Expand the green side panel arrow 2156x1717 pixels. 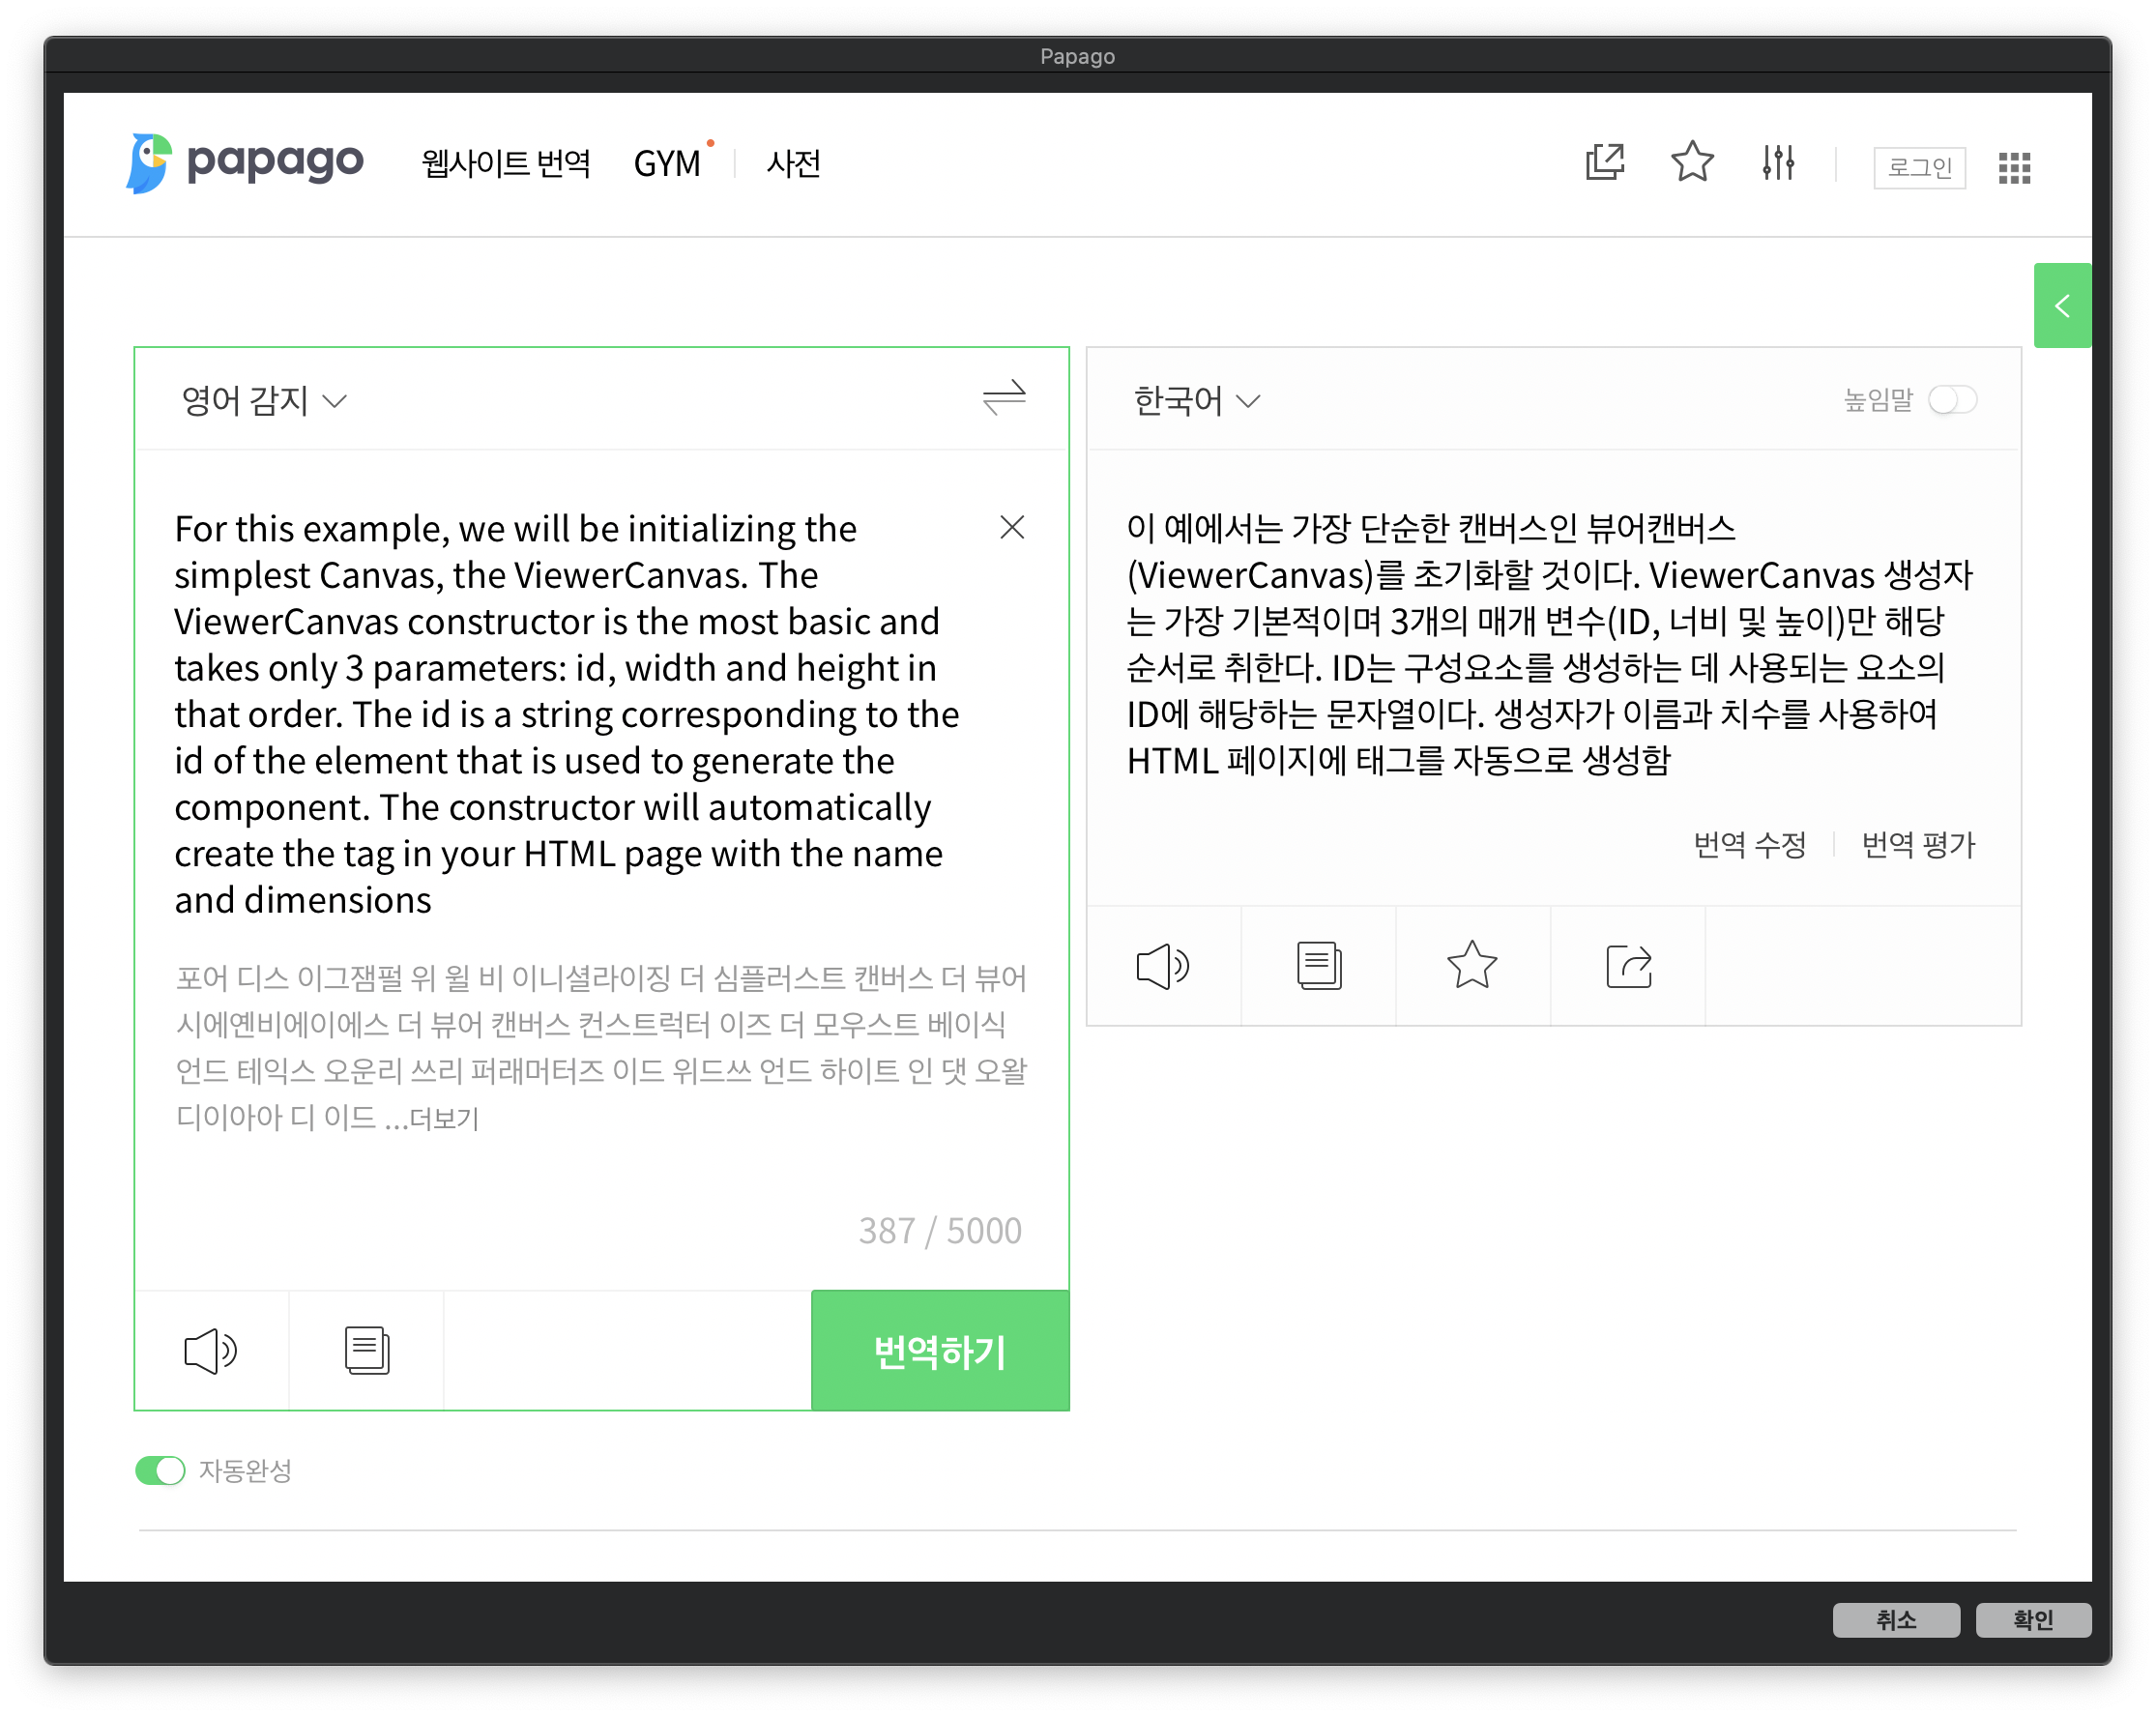2062,306
